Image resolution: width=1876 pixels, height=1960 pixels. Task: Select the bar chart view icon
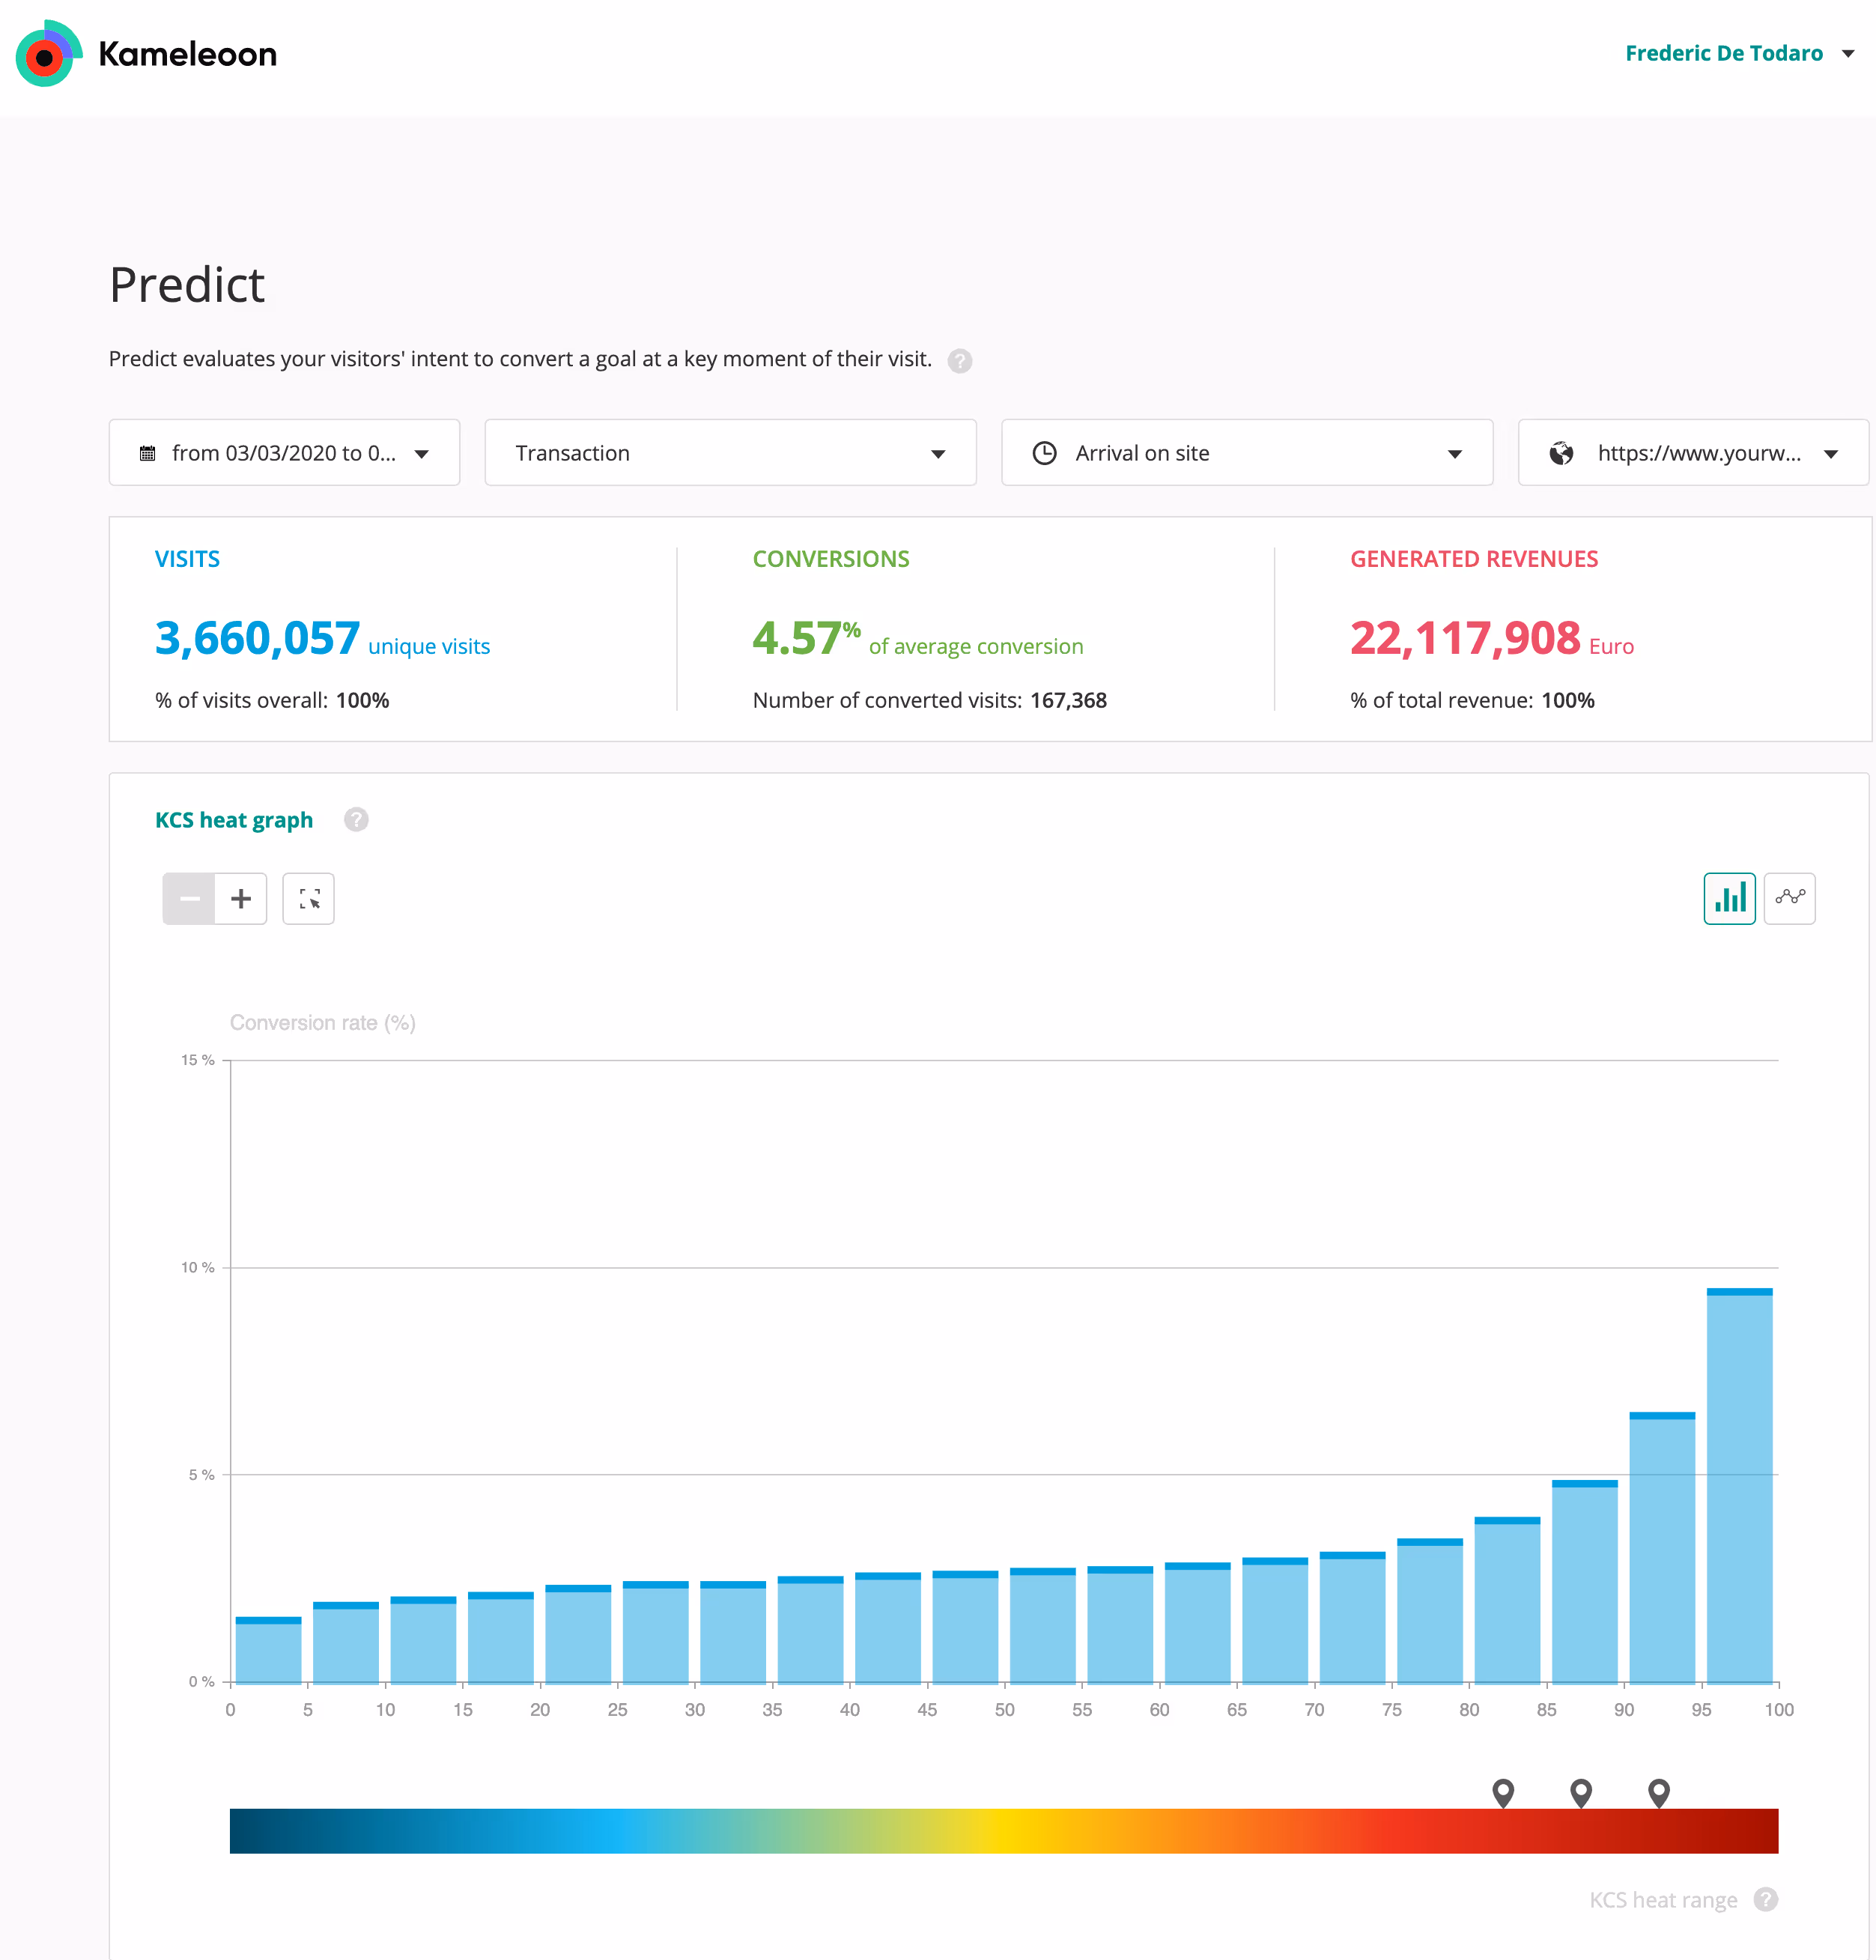coord(1729,898)
